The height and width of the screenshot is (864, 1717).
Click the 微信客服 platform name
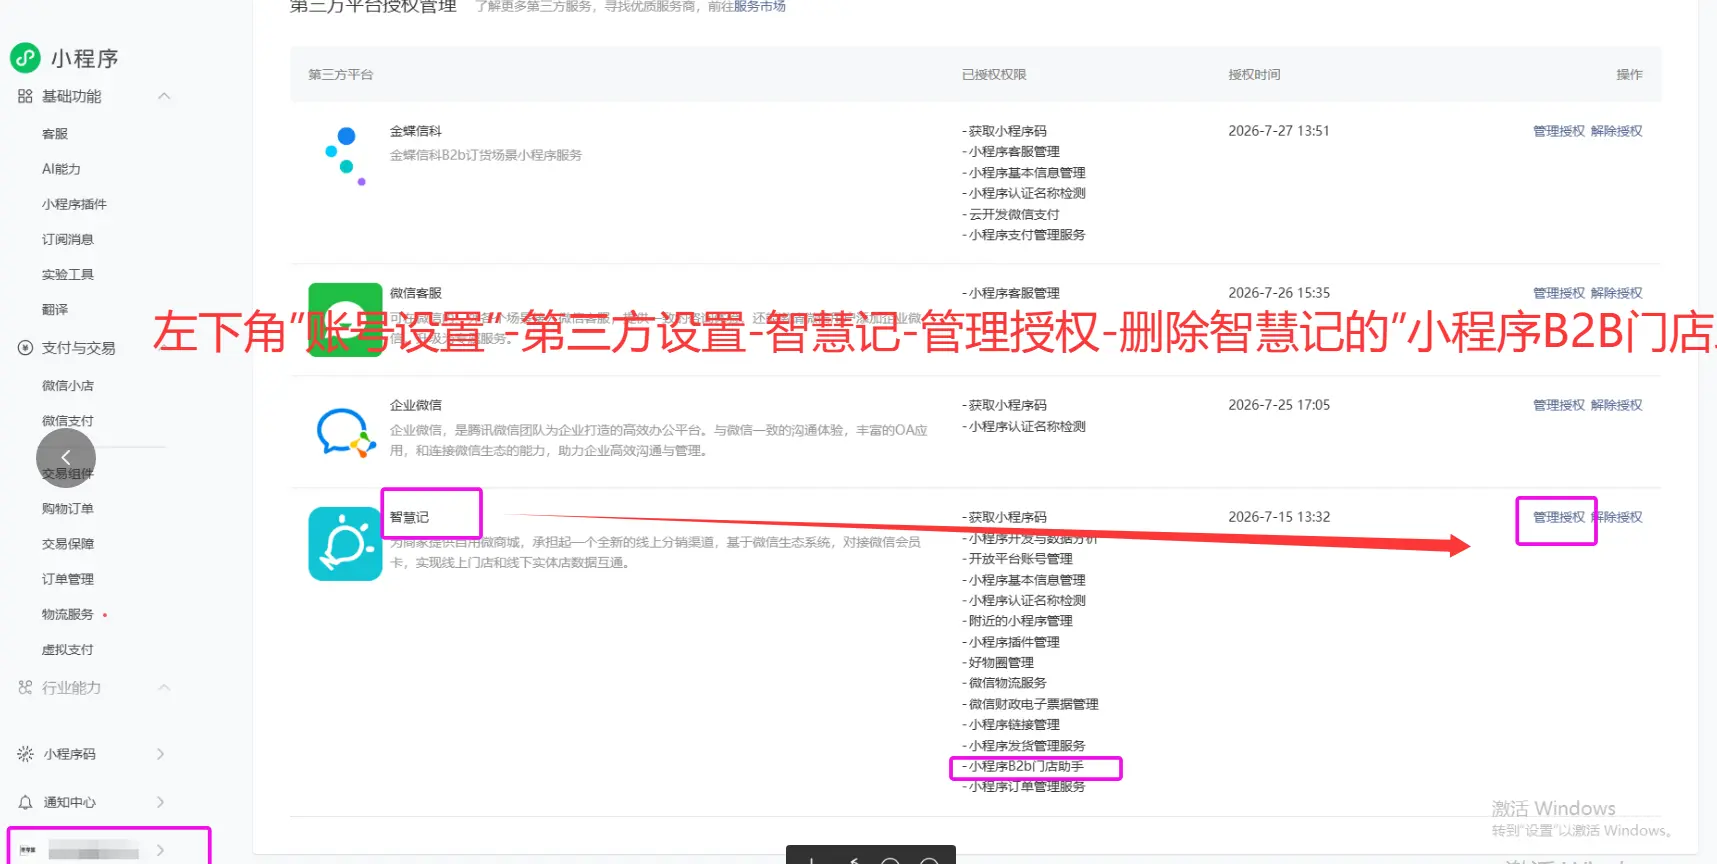tap(416, 293)
